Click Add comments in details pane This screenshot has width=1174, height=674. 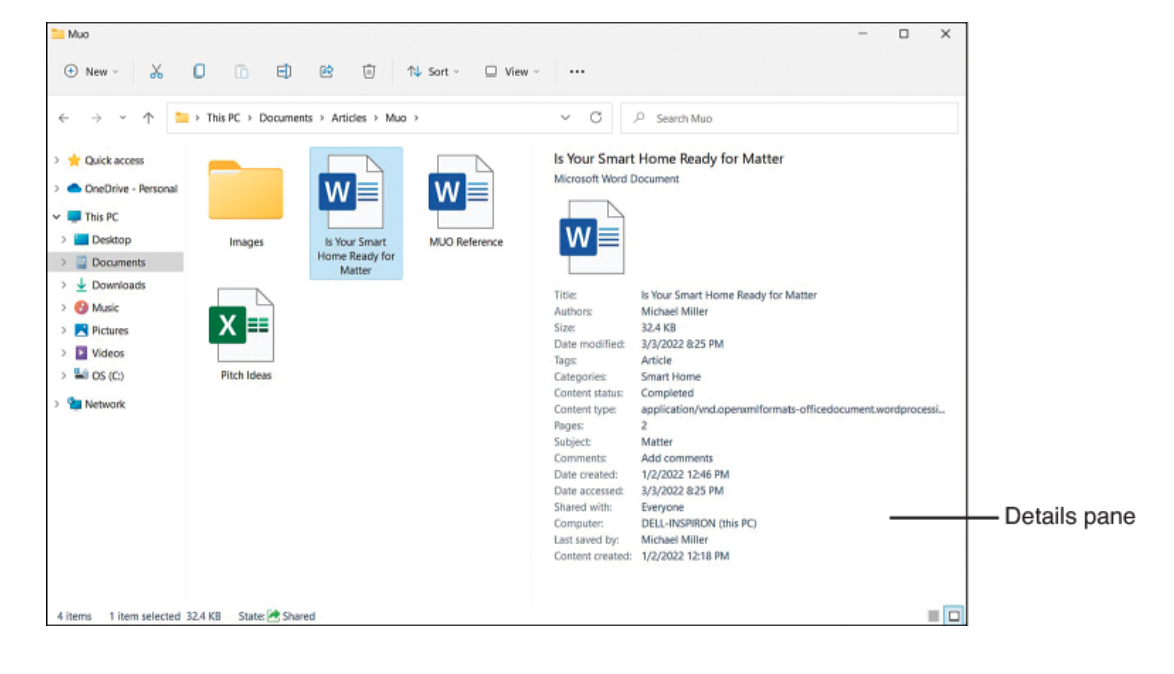[677, 458]
